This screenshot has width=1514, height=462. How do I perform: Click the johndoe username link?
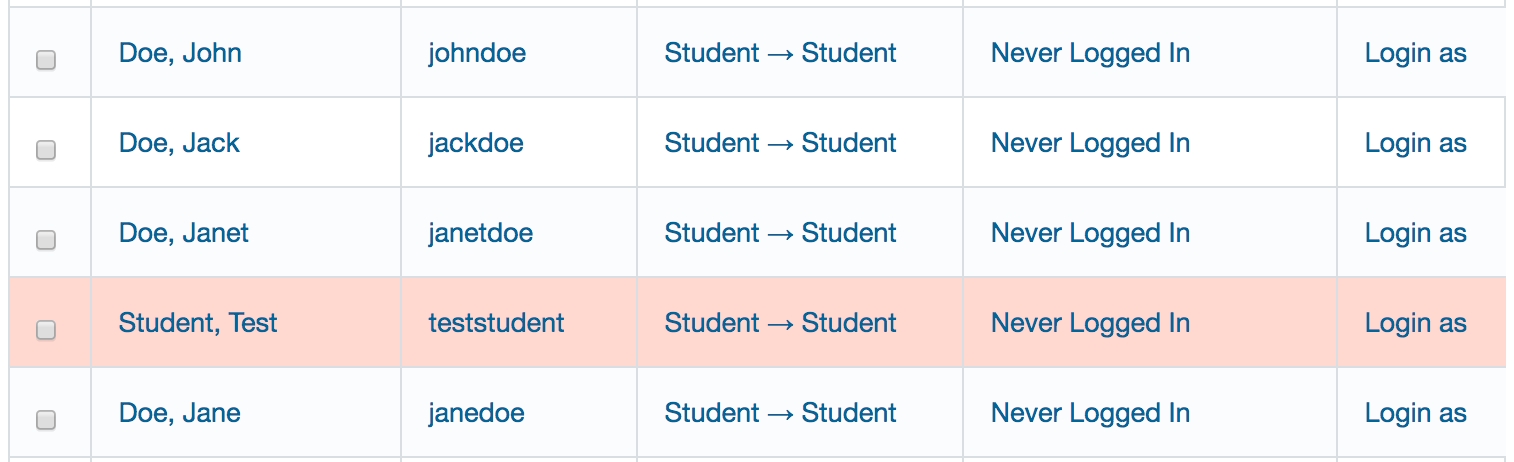(477, 53)
